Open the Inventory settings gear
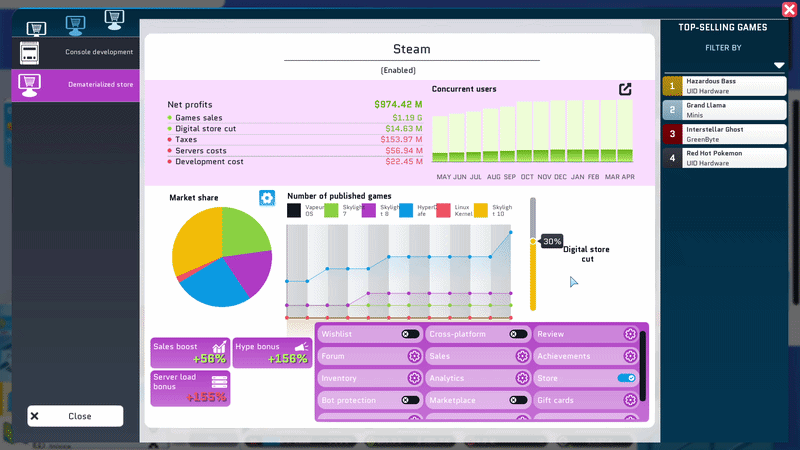Viewport: 800px width, 450px height. (x=414, y=378)
